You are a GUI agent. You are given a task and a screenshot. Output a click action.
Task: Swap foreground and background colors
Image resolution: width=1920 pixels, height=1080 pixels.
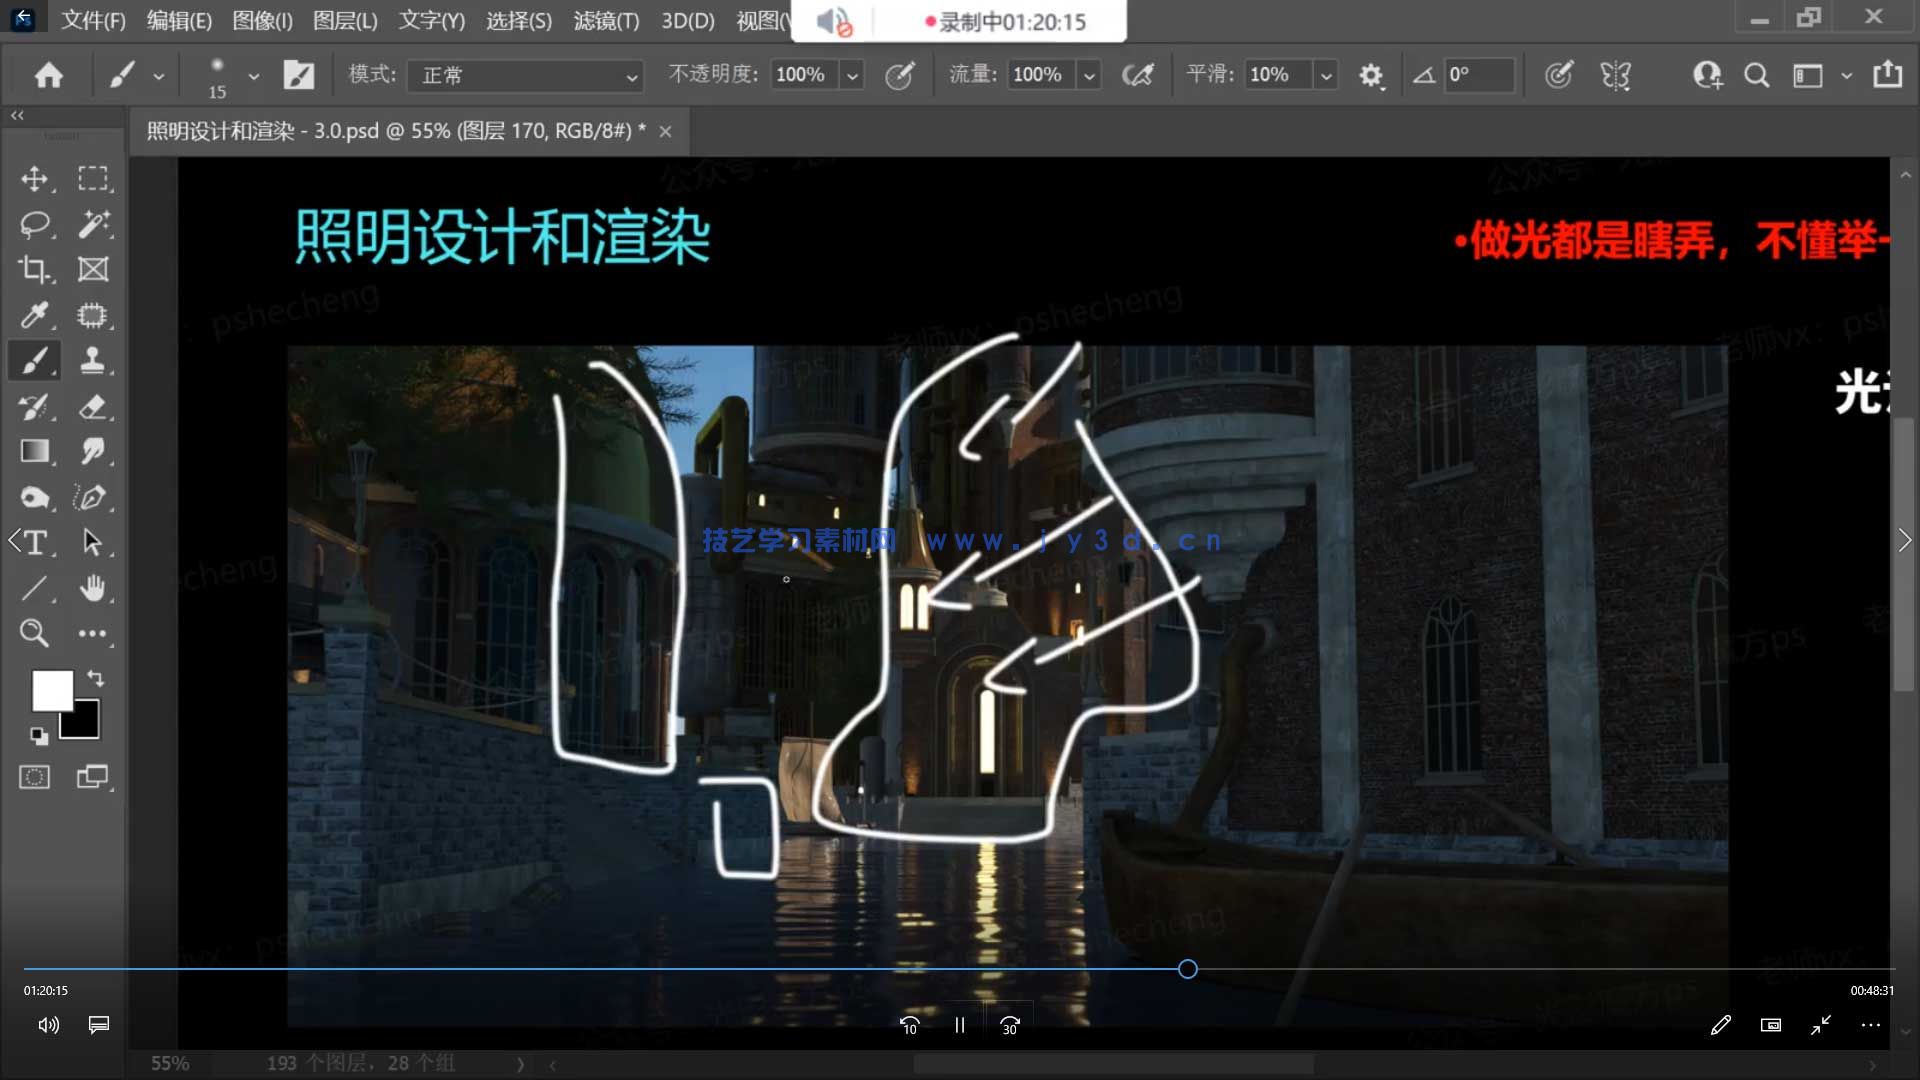(96, 678)
